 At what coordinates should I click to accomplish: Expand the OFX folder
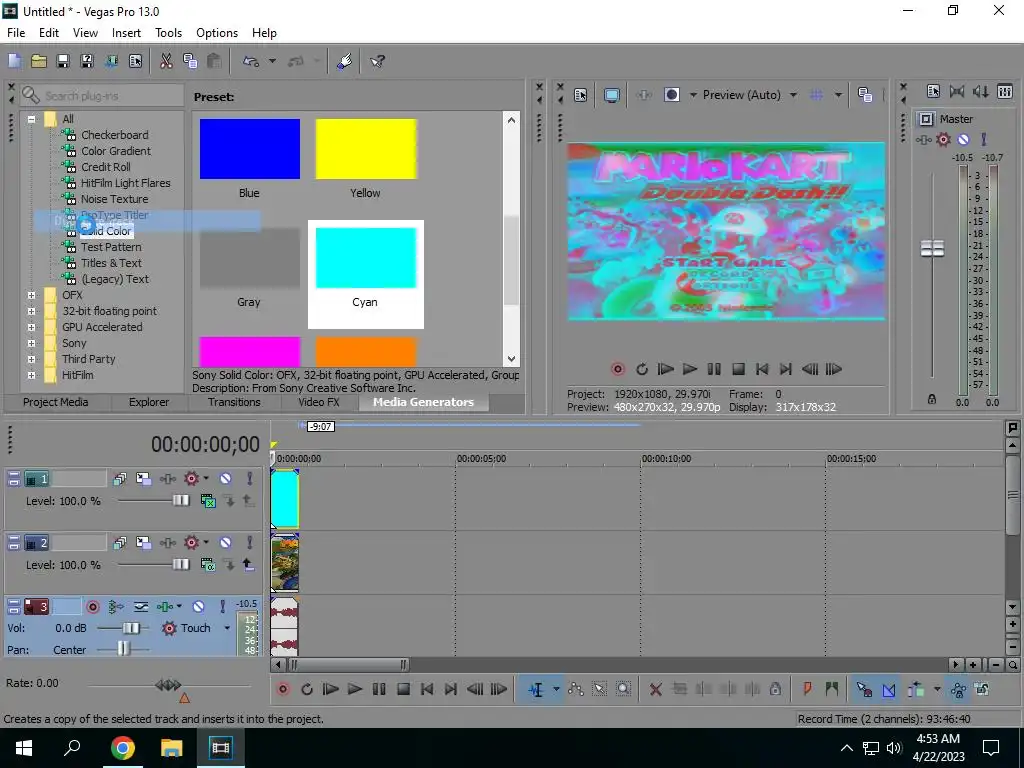[31, 295]
